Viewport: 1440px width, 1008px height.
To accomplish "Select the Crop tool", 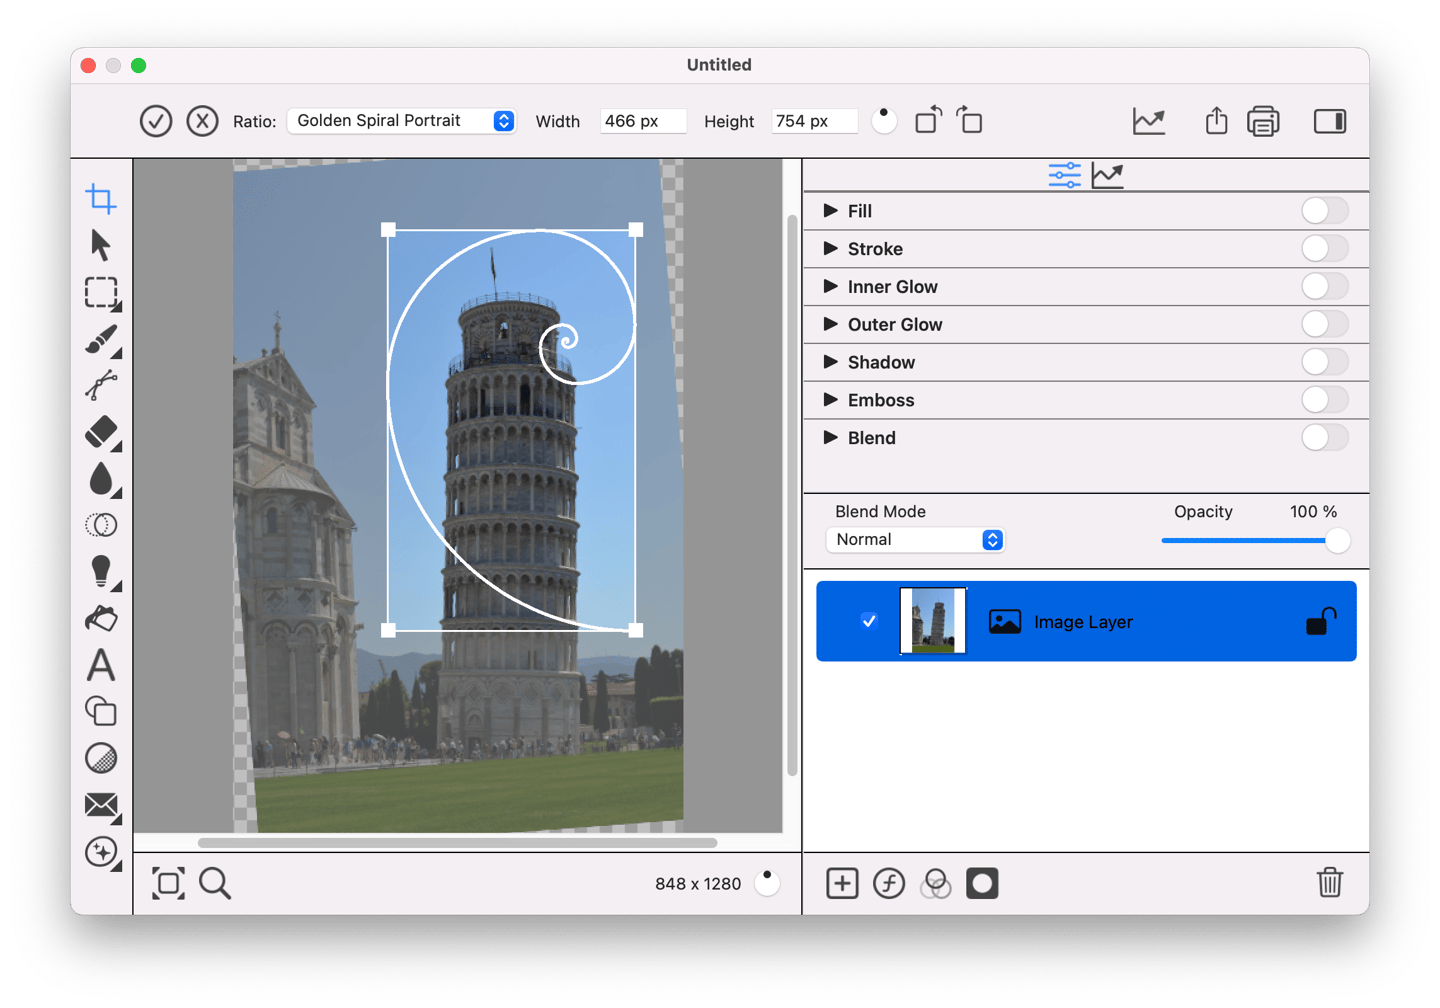I will click(x=101, y=199).
